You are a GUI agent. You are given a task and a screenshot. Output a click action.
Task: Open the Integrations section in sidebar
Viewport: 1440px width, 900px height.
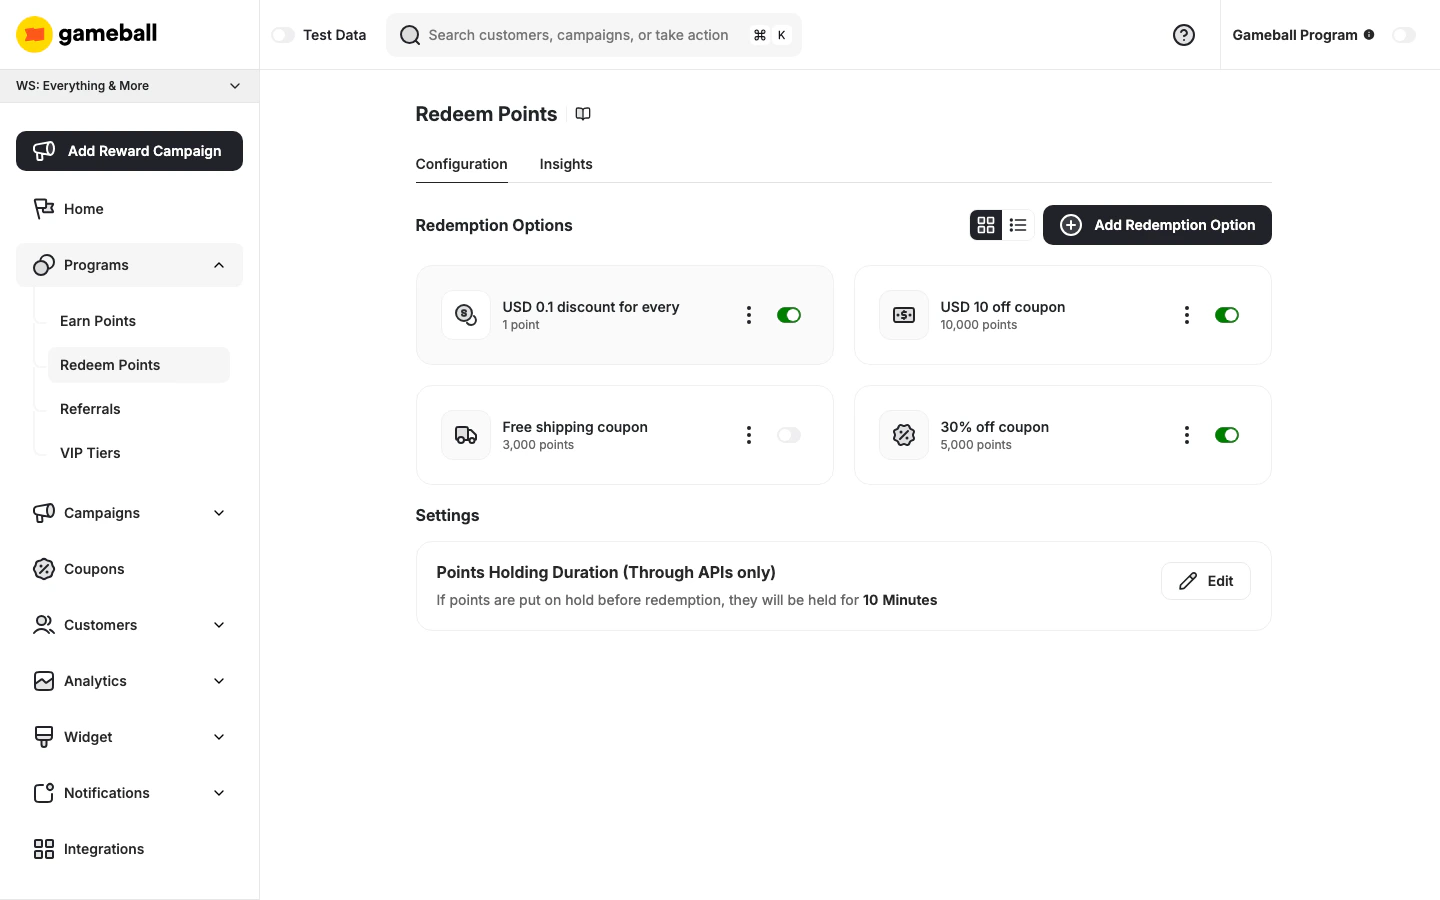[104, 849]
